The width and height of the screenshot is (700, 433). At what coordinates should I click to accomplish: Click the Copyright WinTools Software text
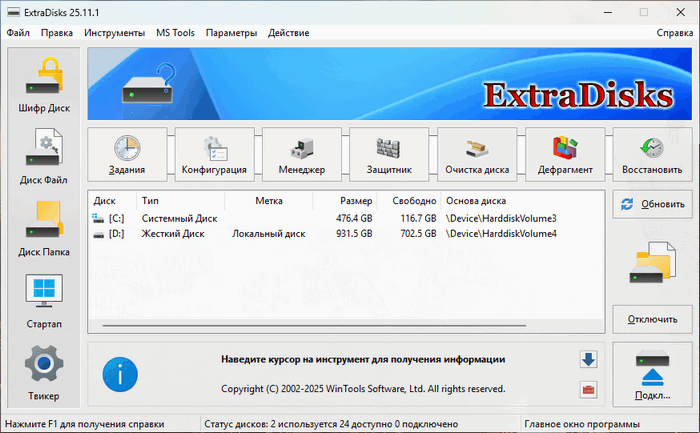click(x=363, y=389)
